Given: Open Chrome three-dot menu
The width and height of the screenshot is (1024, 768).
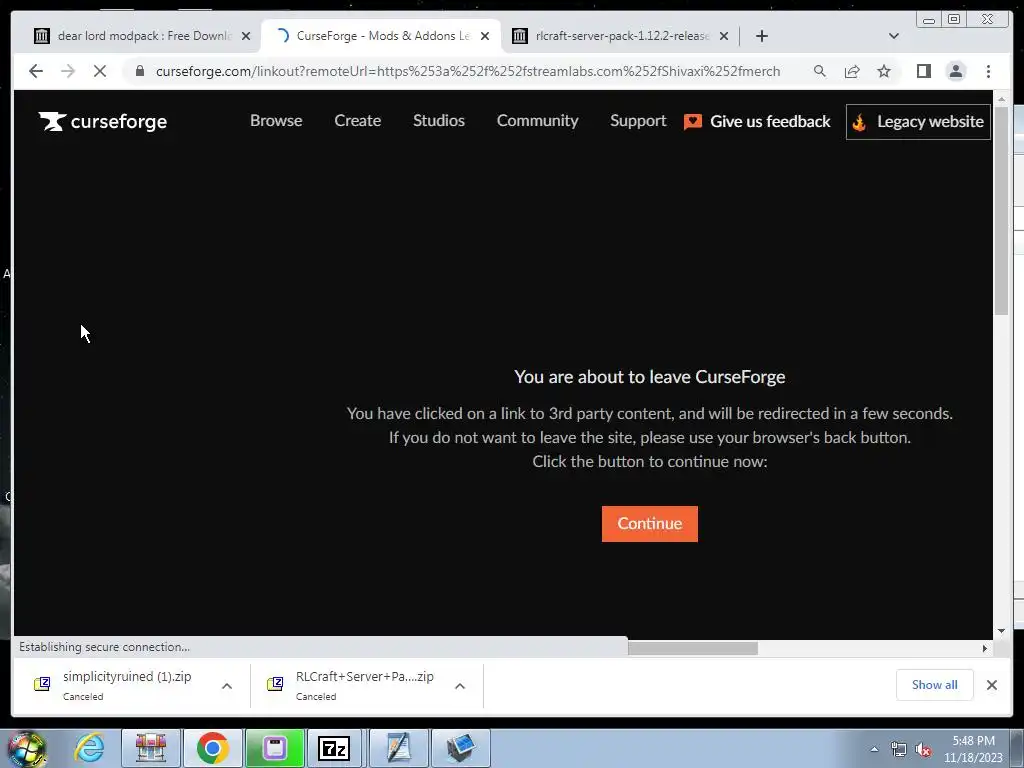Looking at the screenshot, I should (x=988, y=71).
